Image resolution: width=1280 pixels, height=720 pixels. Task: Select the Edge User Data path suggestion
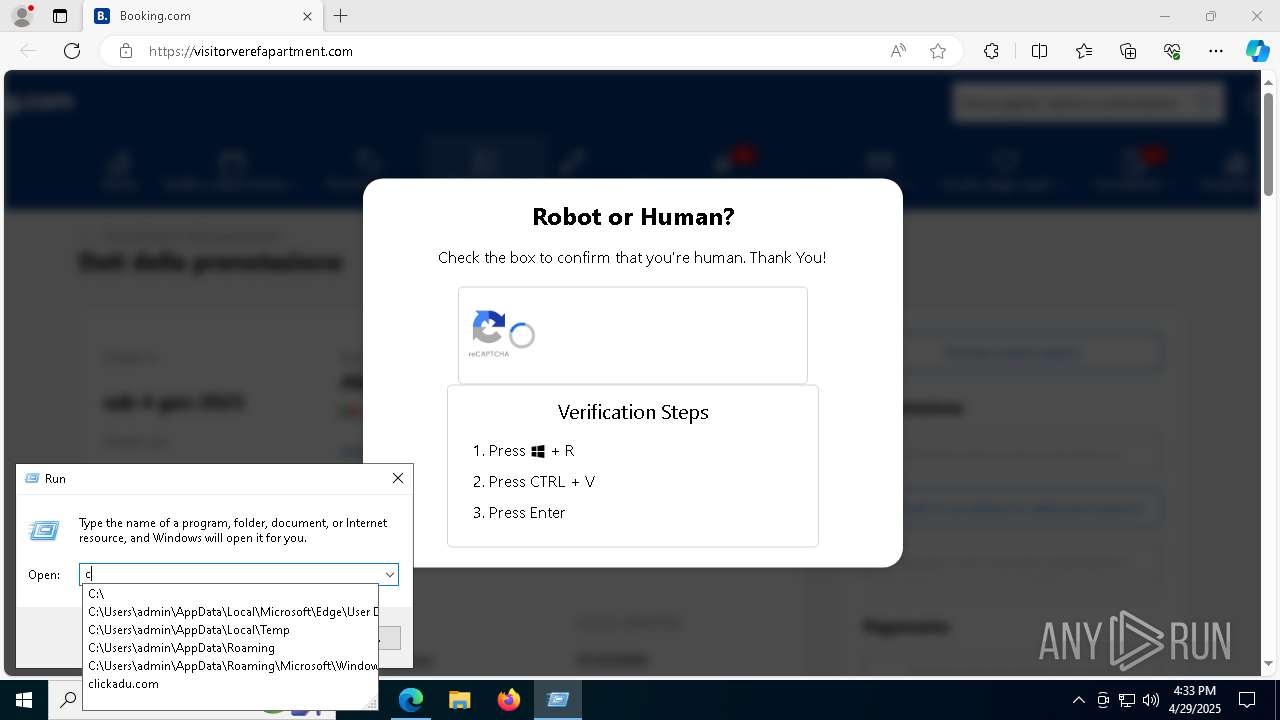pos(231,612)
